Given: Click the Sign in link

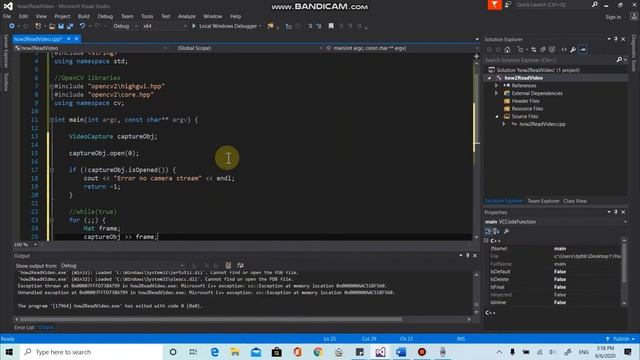Looking at the screenshot, I should coord(613,17).
